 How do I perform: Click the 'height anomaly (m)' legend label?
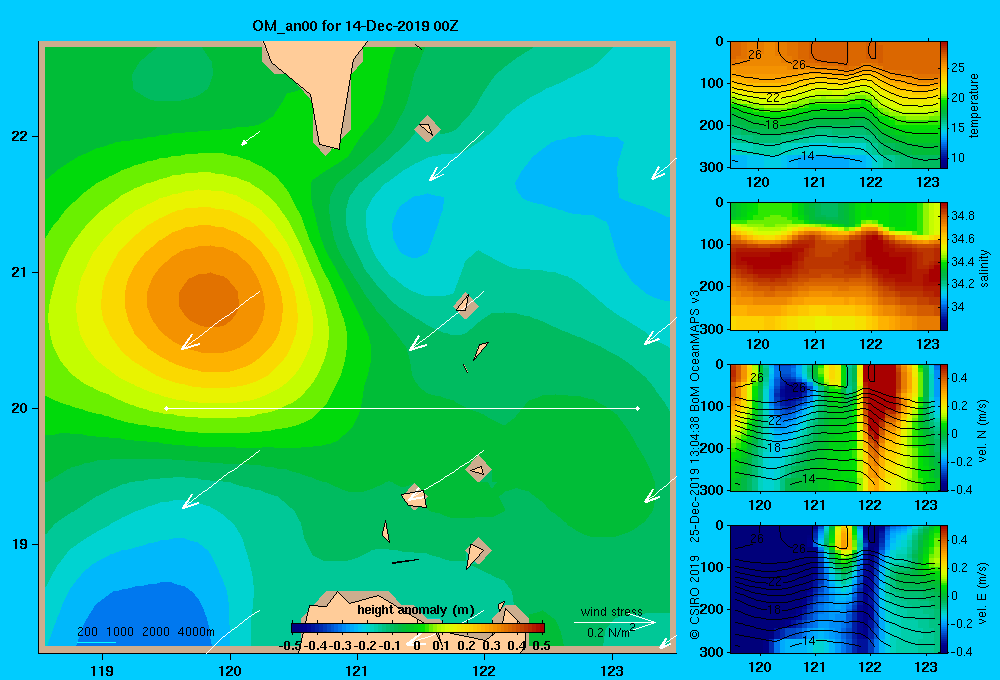[416, 610]
